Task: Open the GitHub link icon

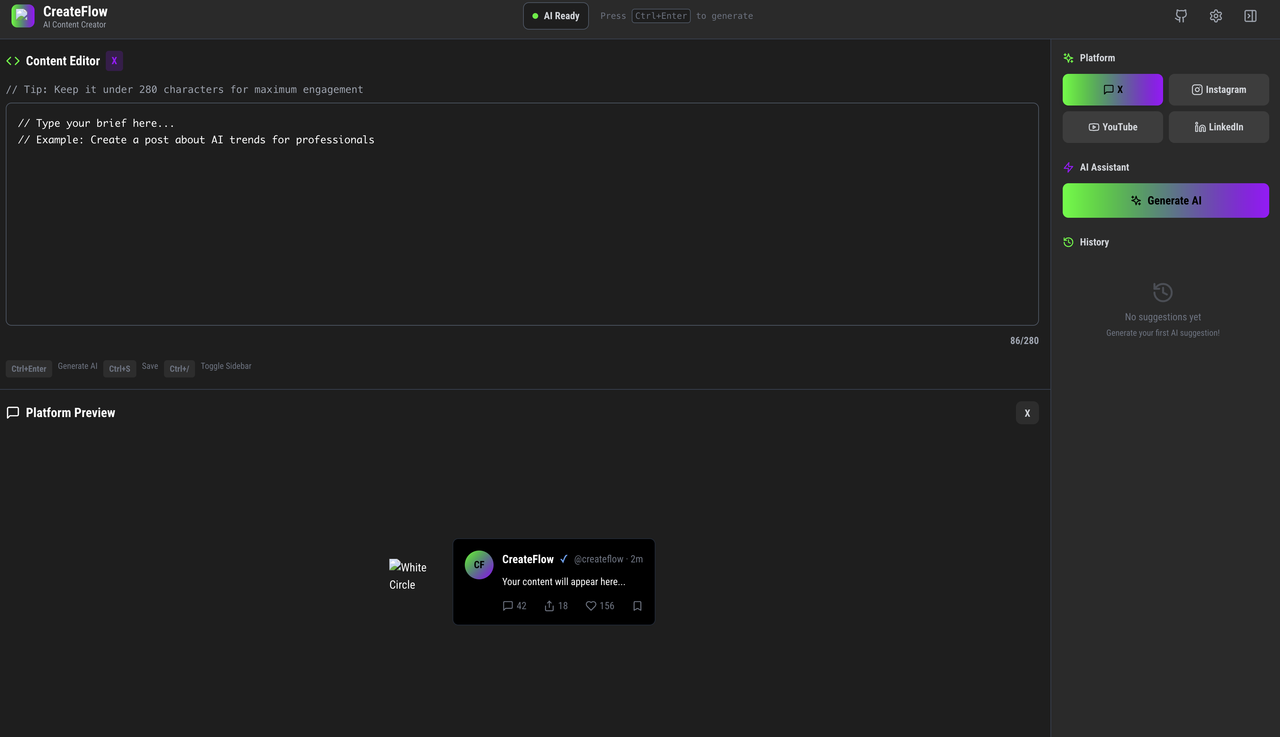Action: tap(1181, 16)
